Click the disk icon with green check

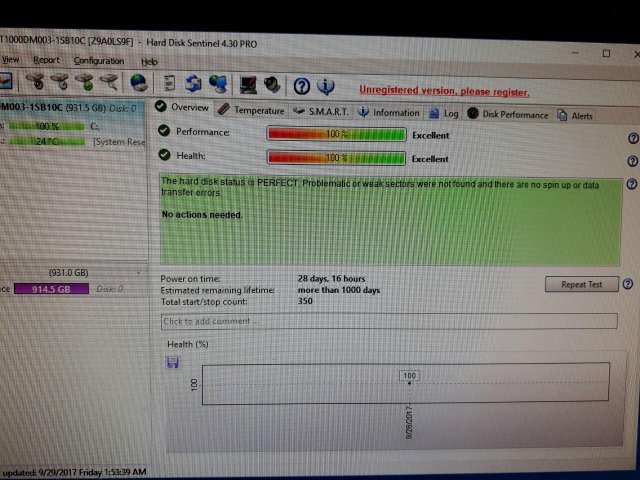tap(85, 81)
